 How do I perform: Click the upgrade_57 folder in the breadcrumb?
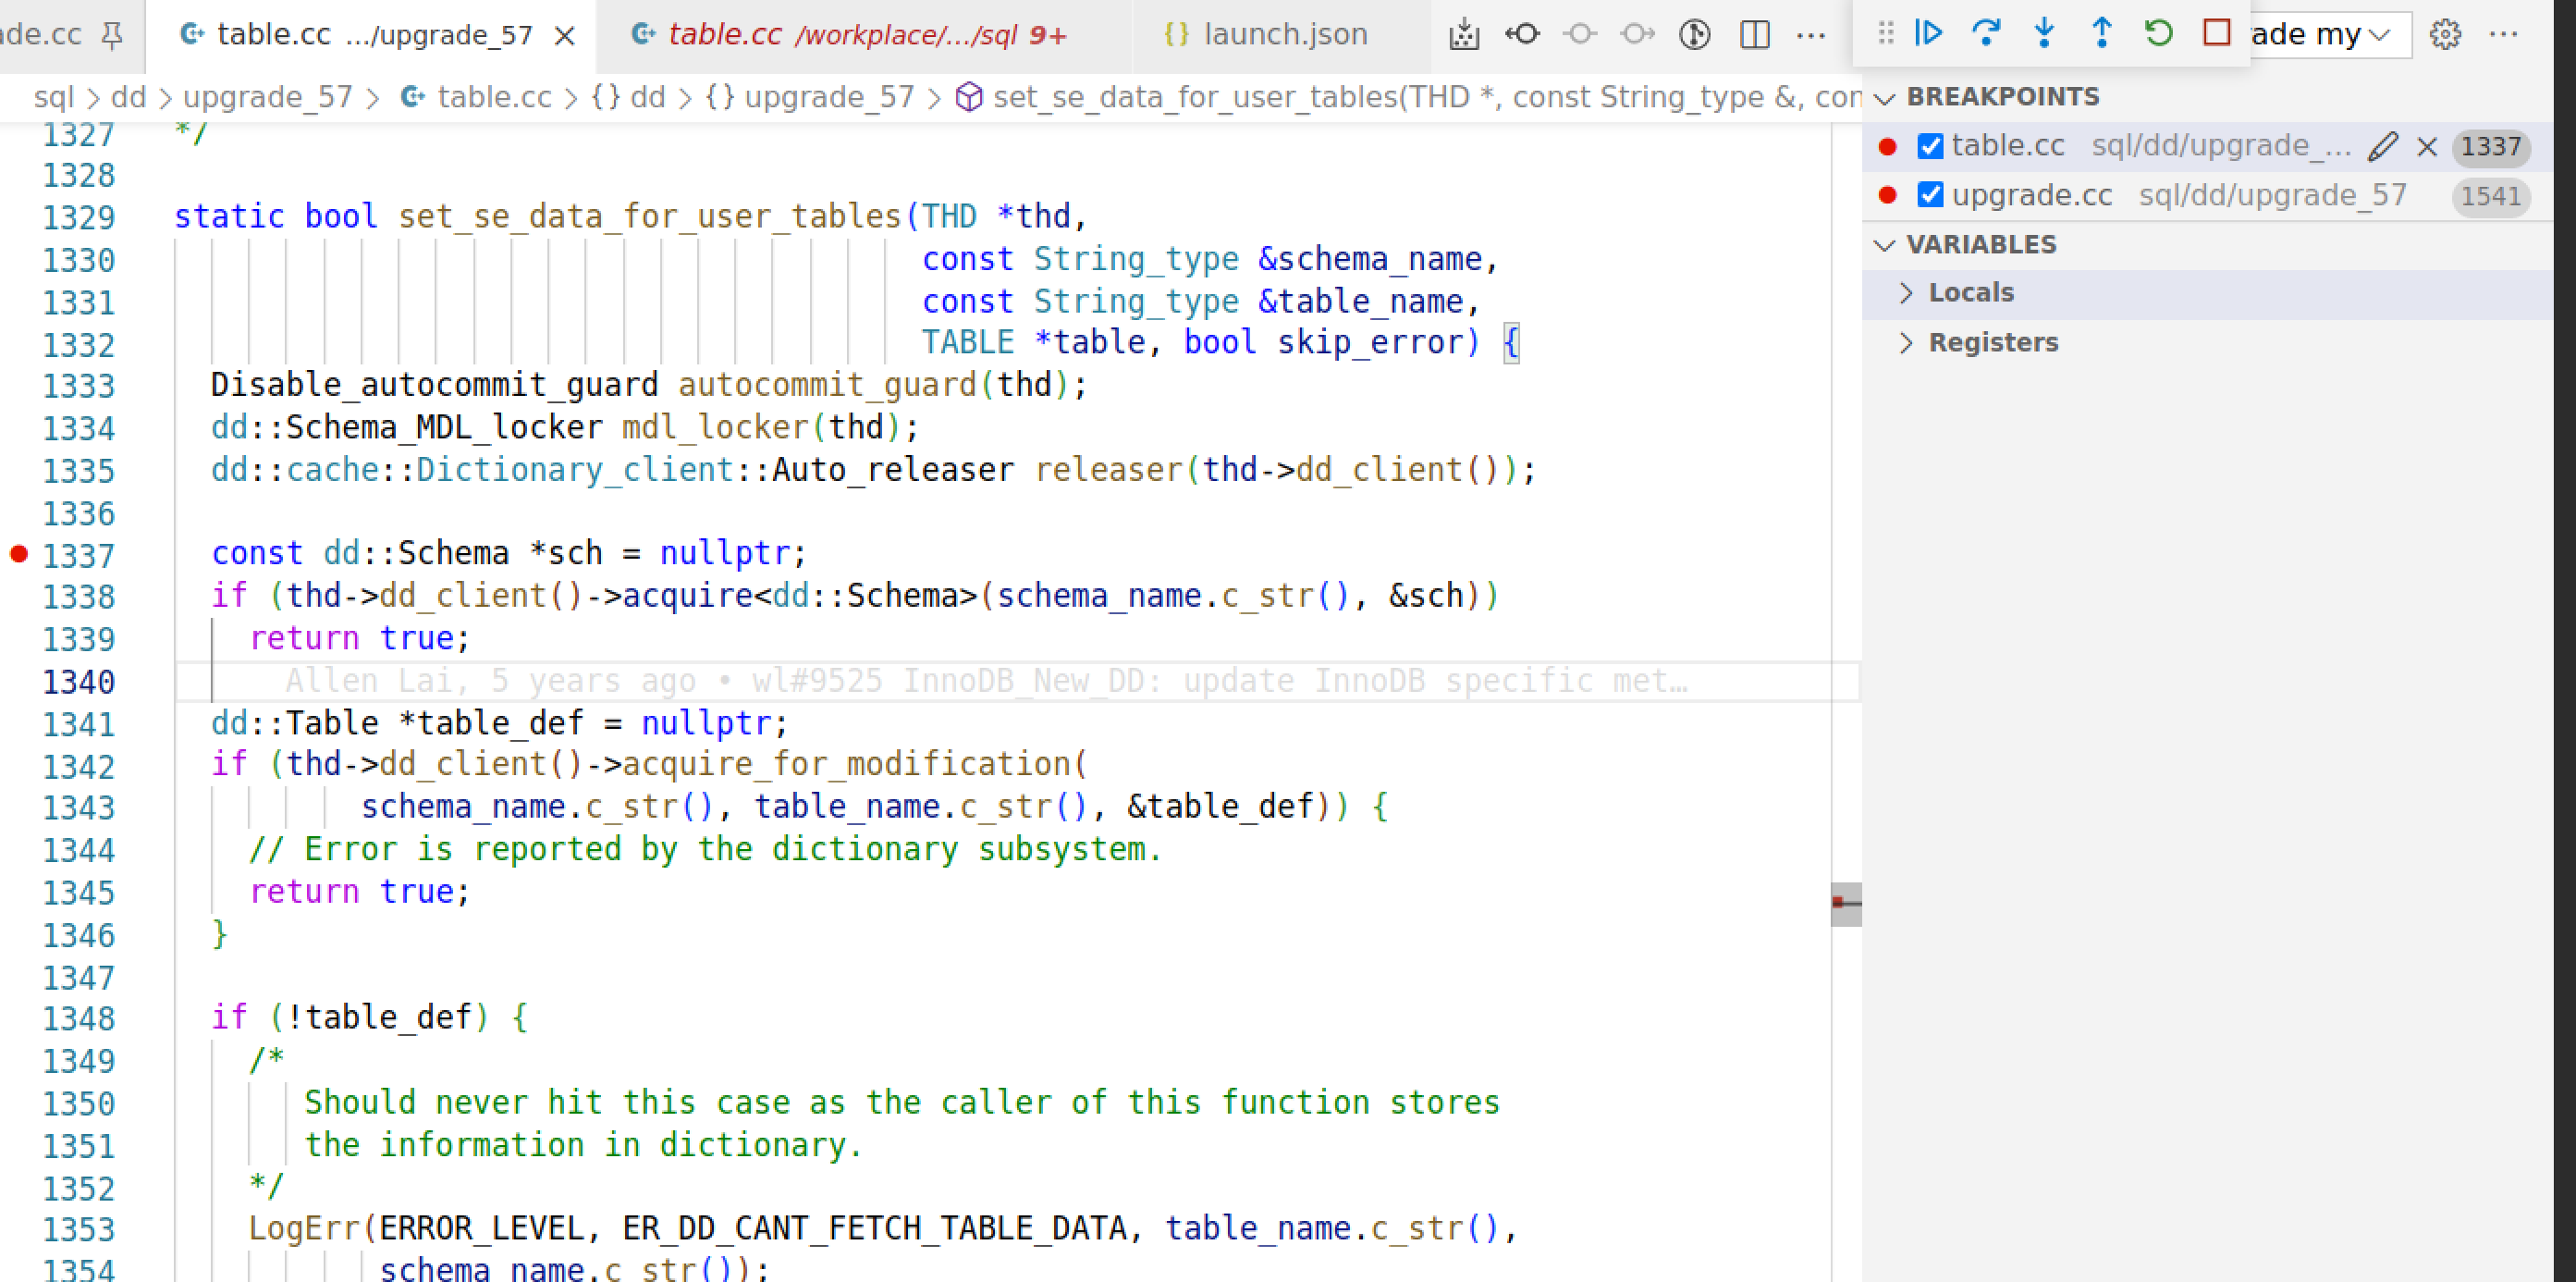[268, 97]
